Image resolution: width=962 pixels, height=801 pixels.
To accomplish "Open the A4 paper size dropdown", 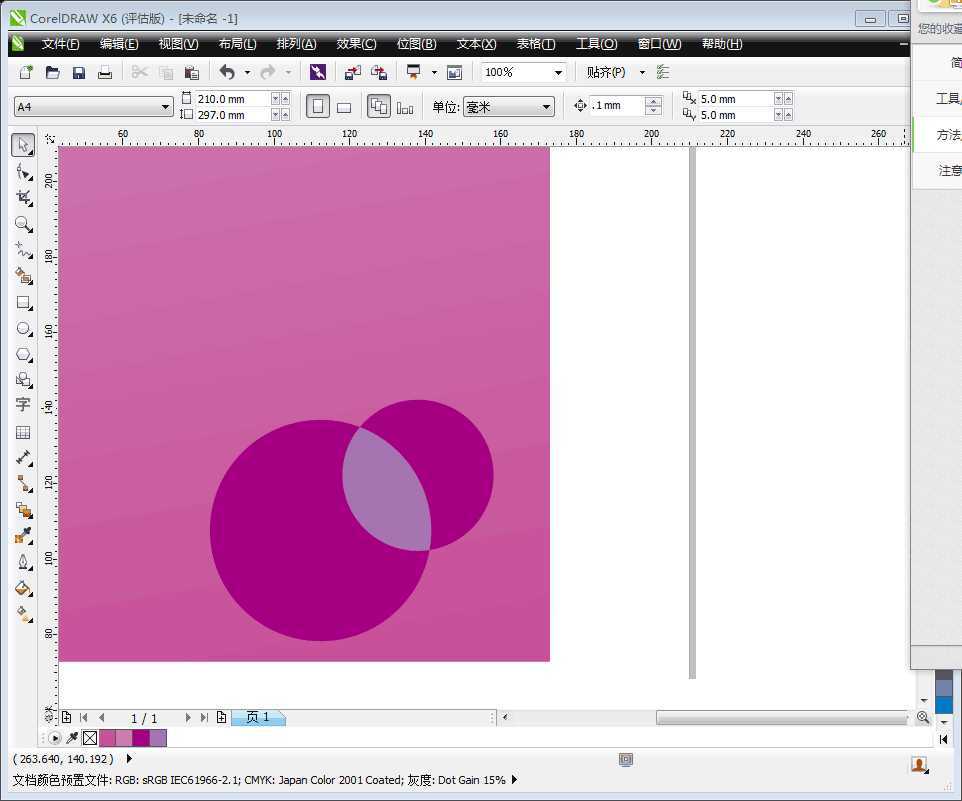I will click(164, 105).
